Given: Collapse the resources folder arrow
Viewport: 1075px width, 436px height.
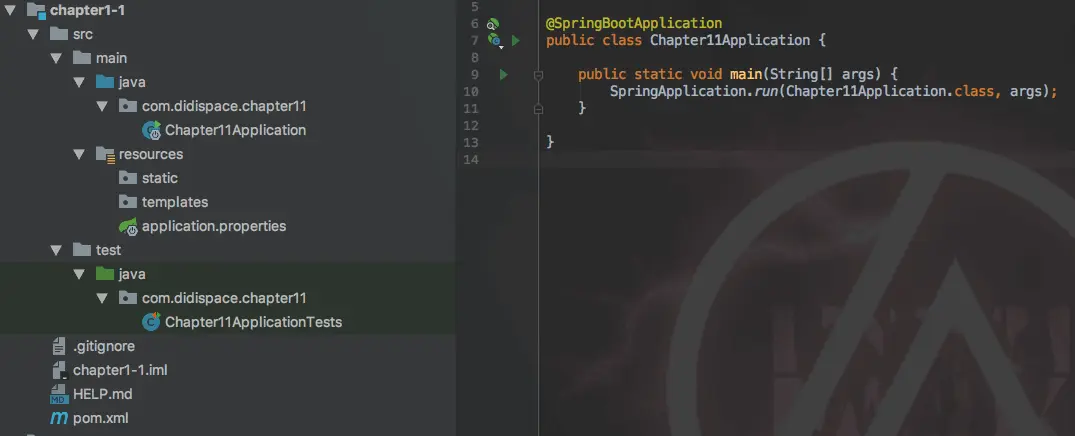Looking at the screenshot, I should point(80,154).
